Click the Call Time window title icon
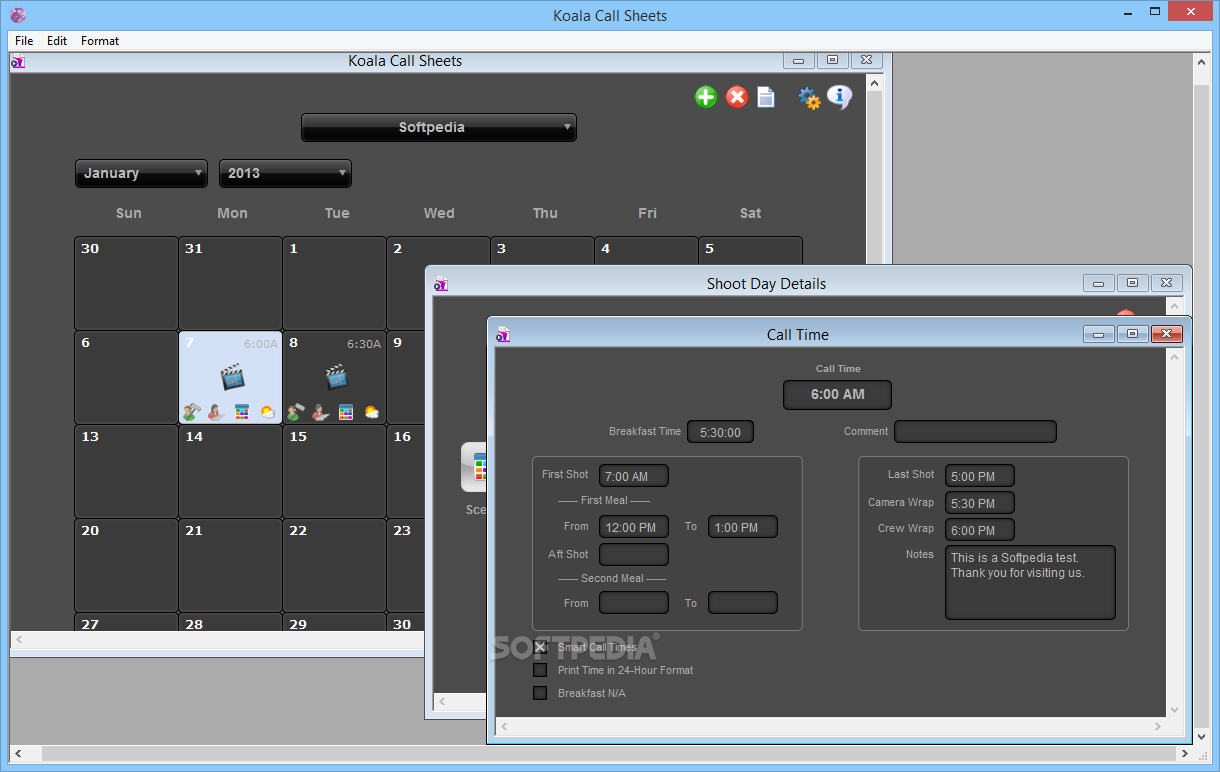This screenshot has width=1220, height=772. click(x=503, y=335)
